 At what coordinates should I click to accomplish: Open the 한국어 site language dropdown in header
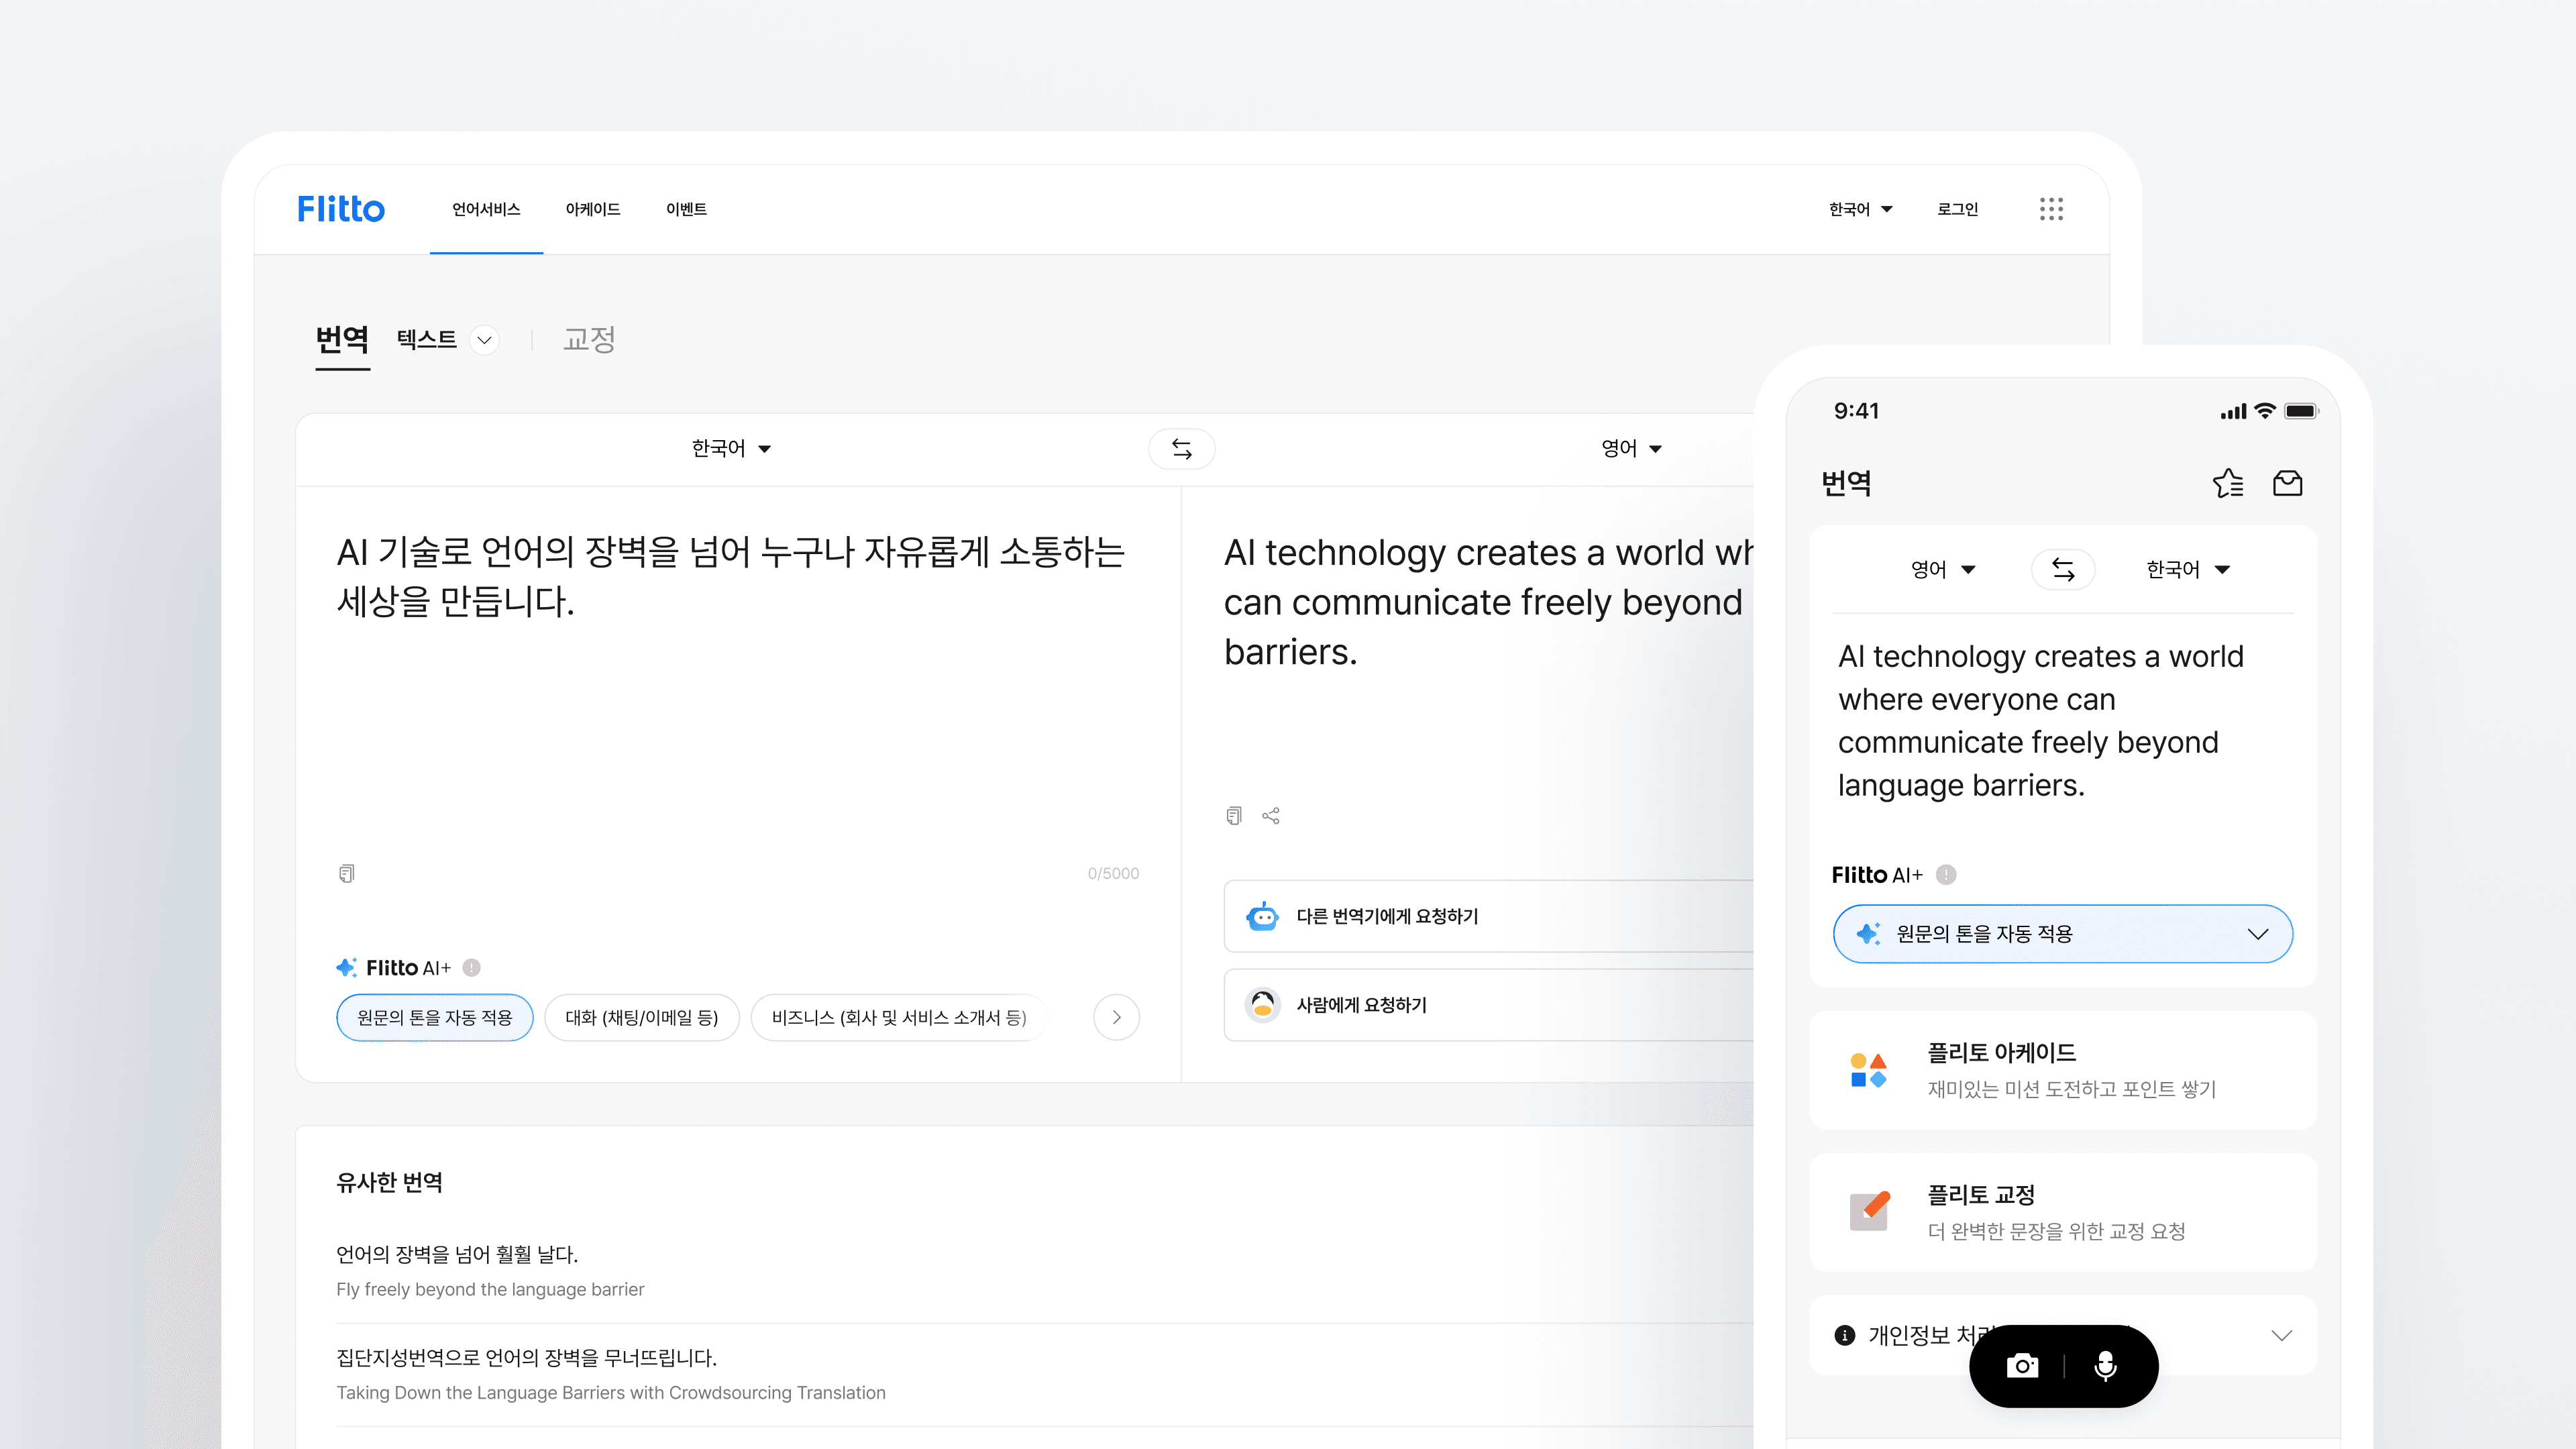[1860, 209]
